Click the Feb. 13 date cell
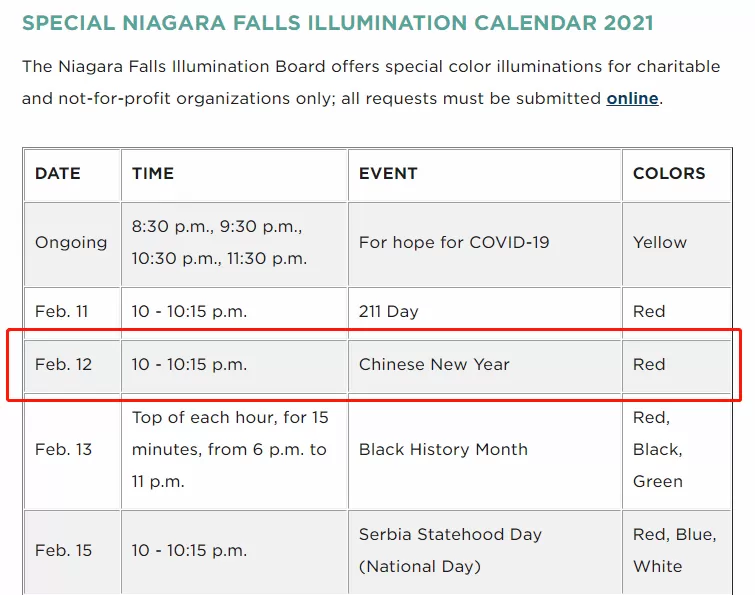This screenshot has width=755, height=595. [x=72, y=452]
